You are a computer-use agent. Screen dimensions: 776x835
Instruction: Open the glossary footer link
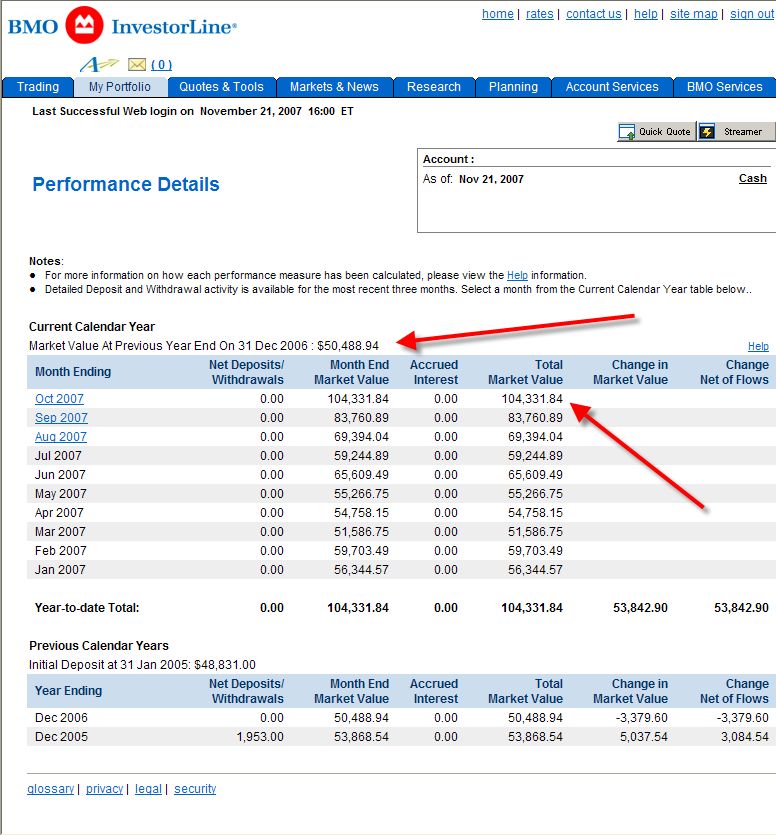point(51,789)
